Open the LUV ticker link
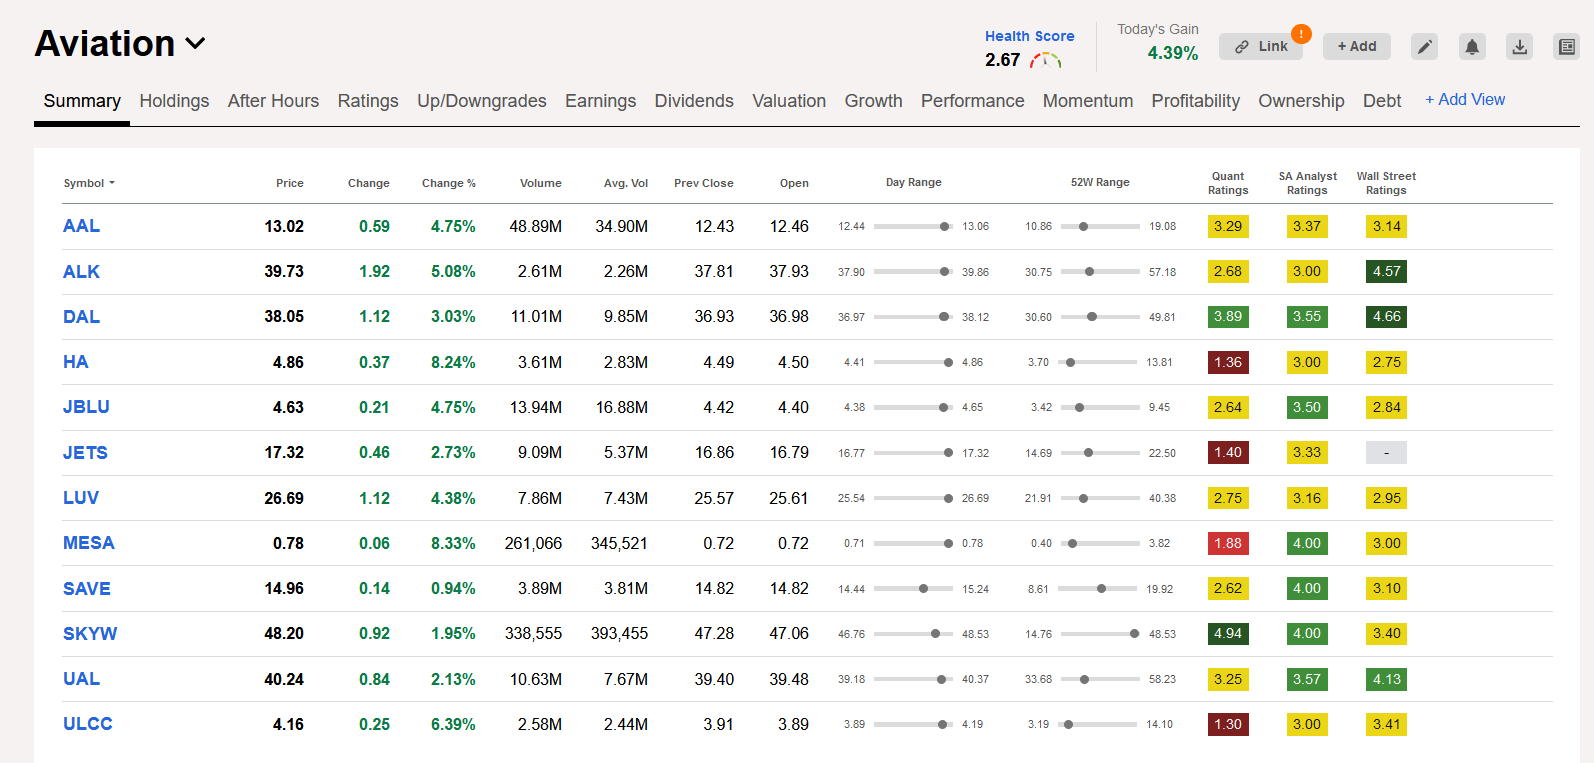1594x763 pixels. tap(81, 498)
